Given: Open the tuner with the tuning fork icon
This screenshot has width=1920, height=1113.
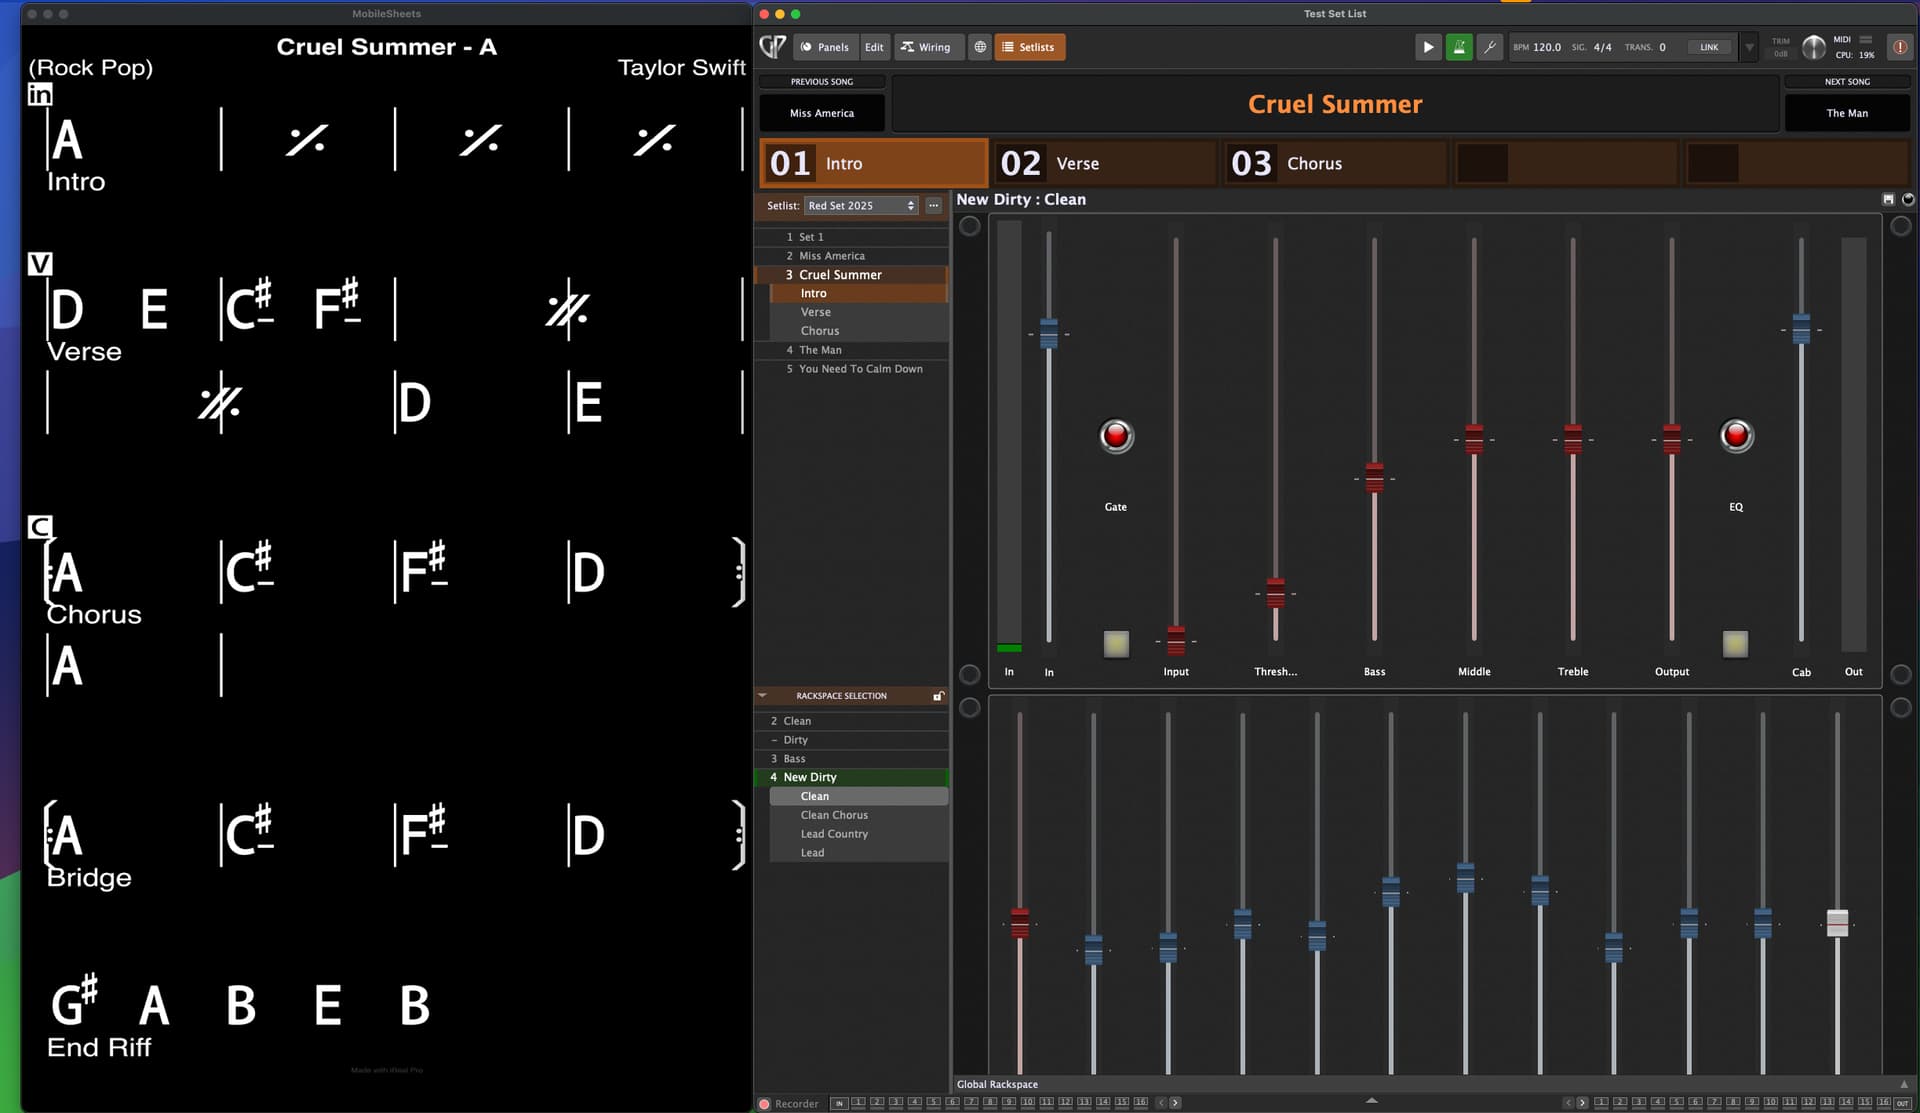Looking at the screenshot, I should (1489, 47).
